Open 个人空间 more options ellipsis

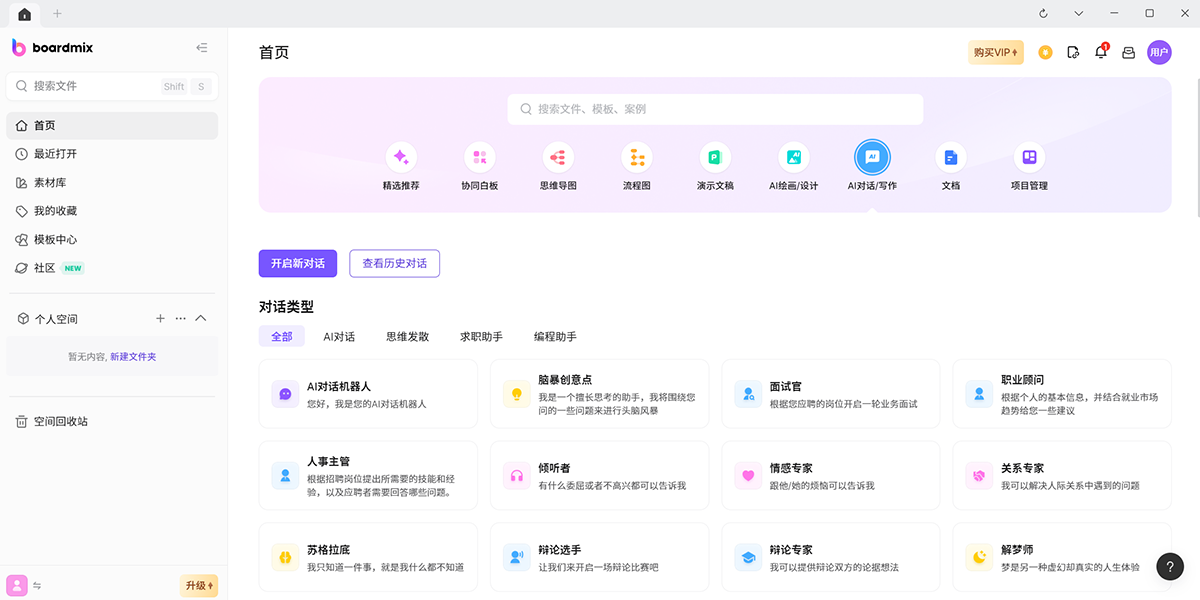[181, 319]
